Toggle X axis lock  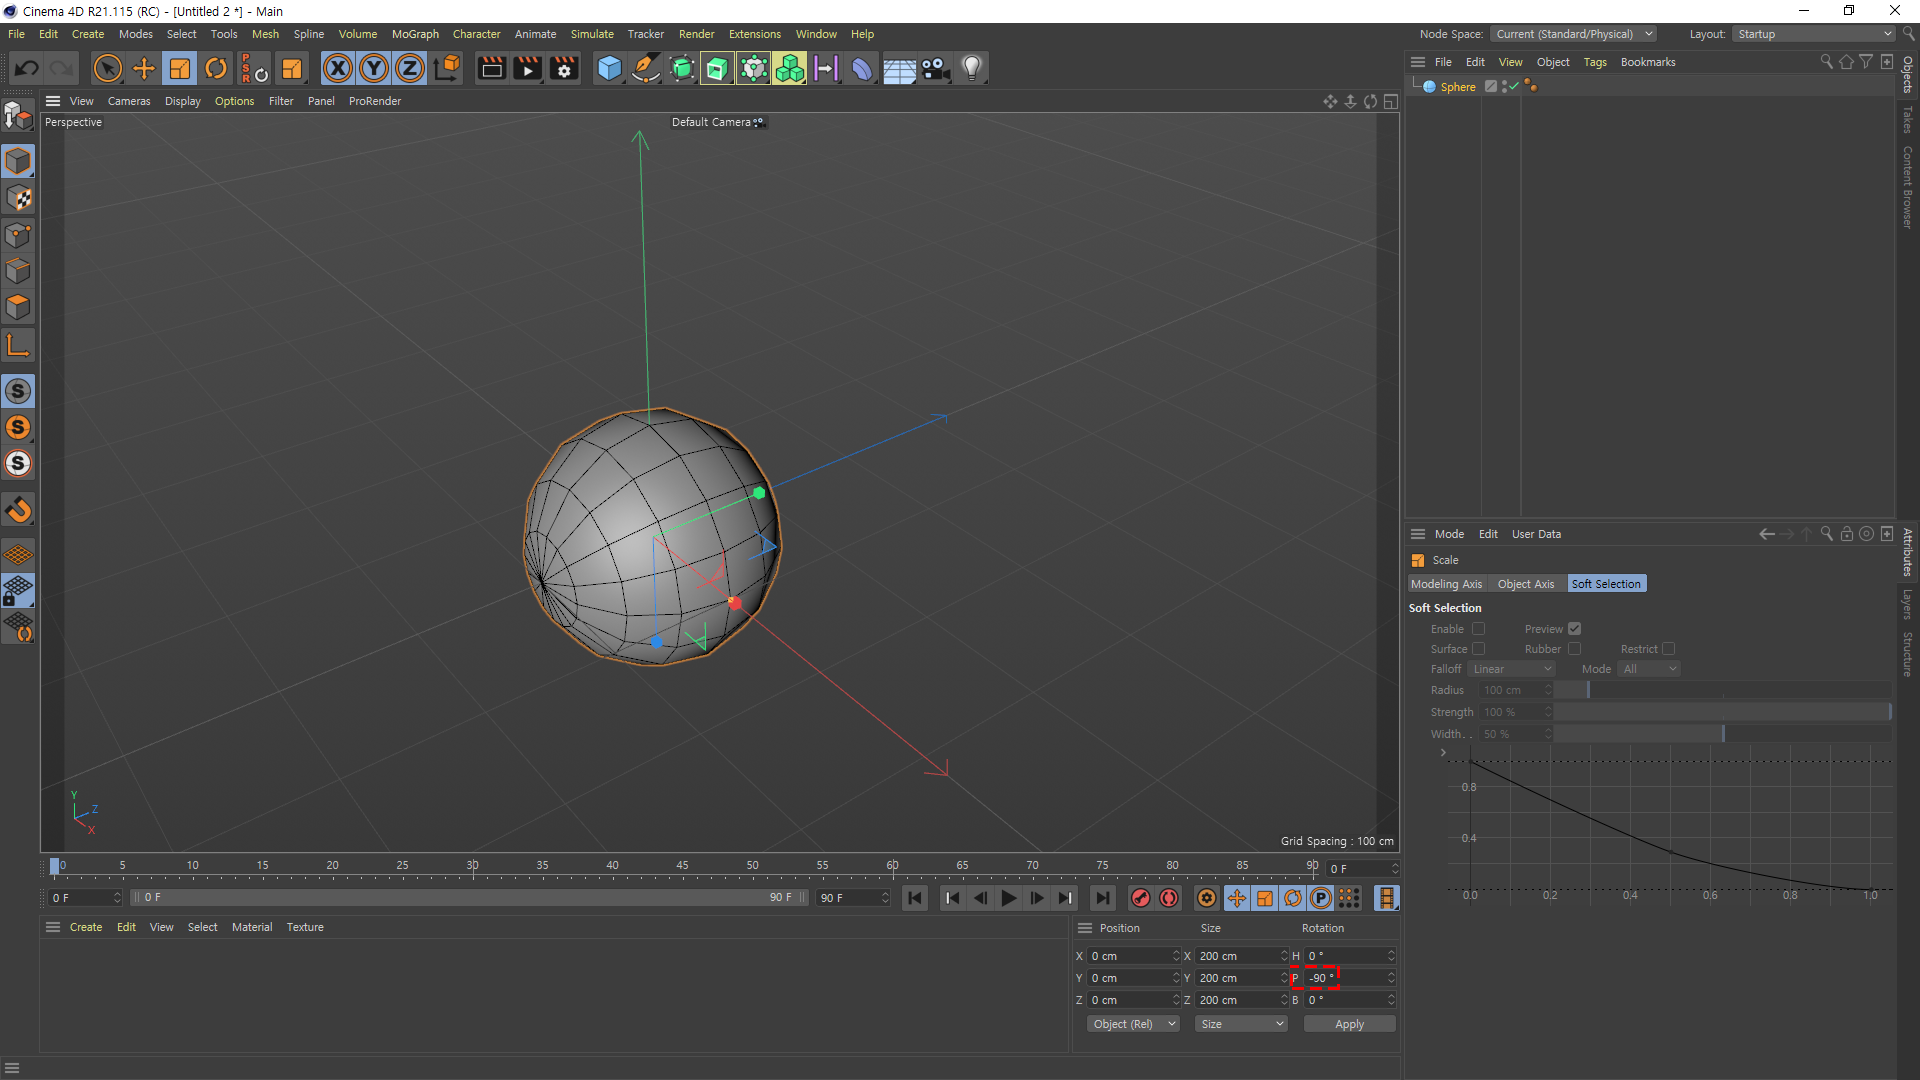pos(338,68)
